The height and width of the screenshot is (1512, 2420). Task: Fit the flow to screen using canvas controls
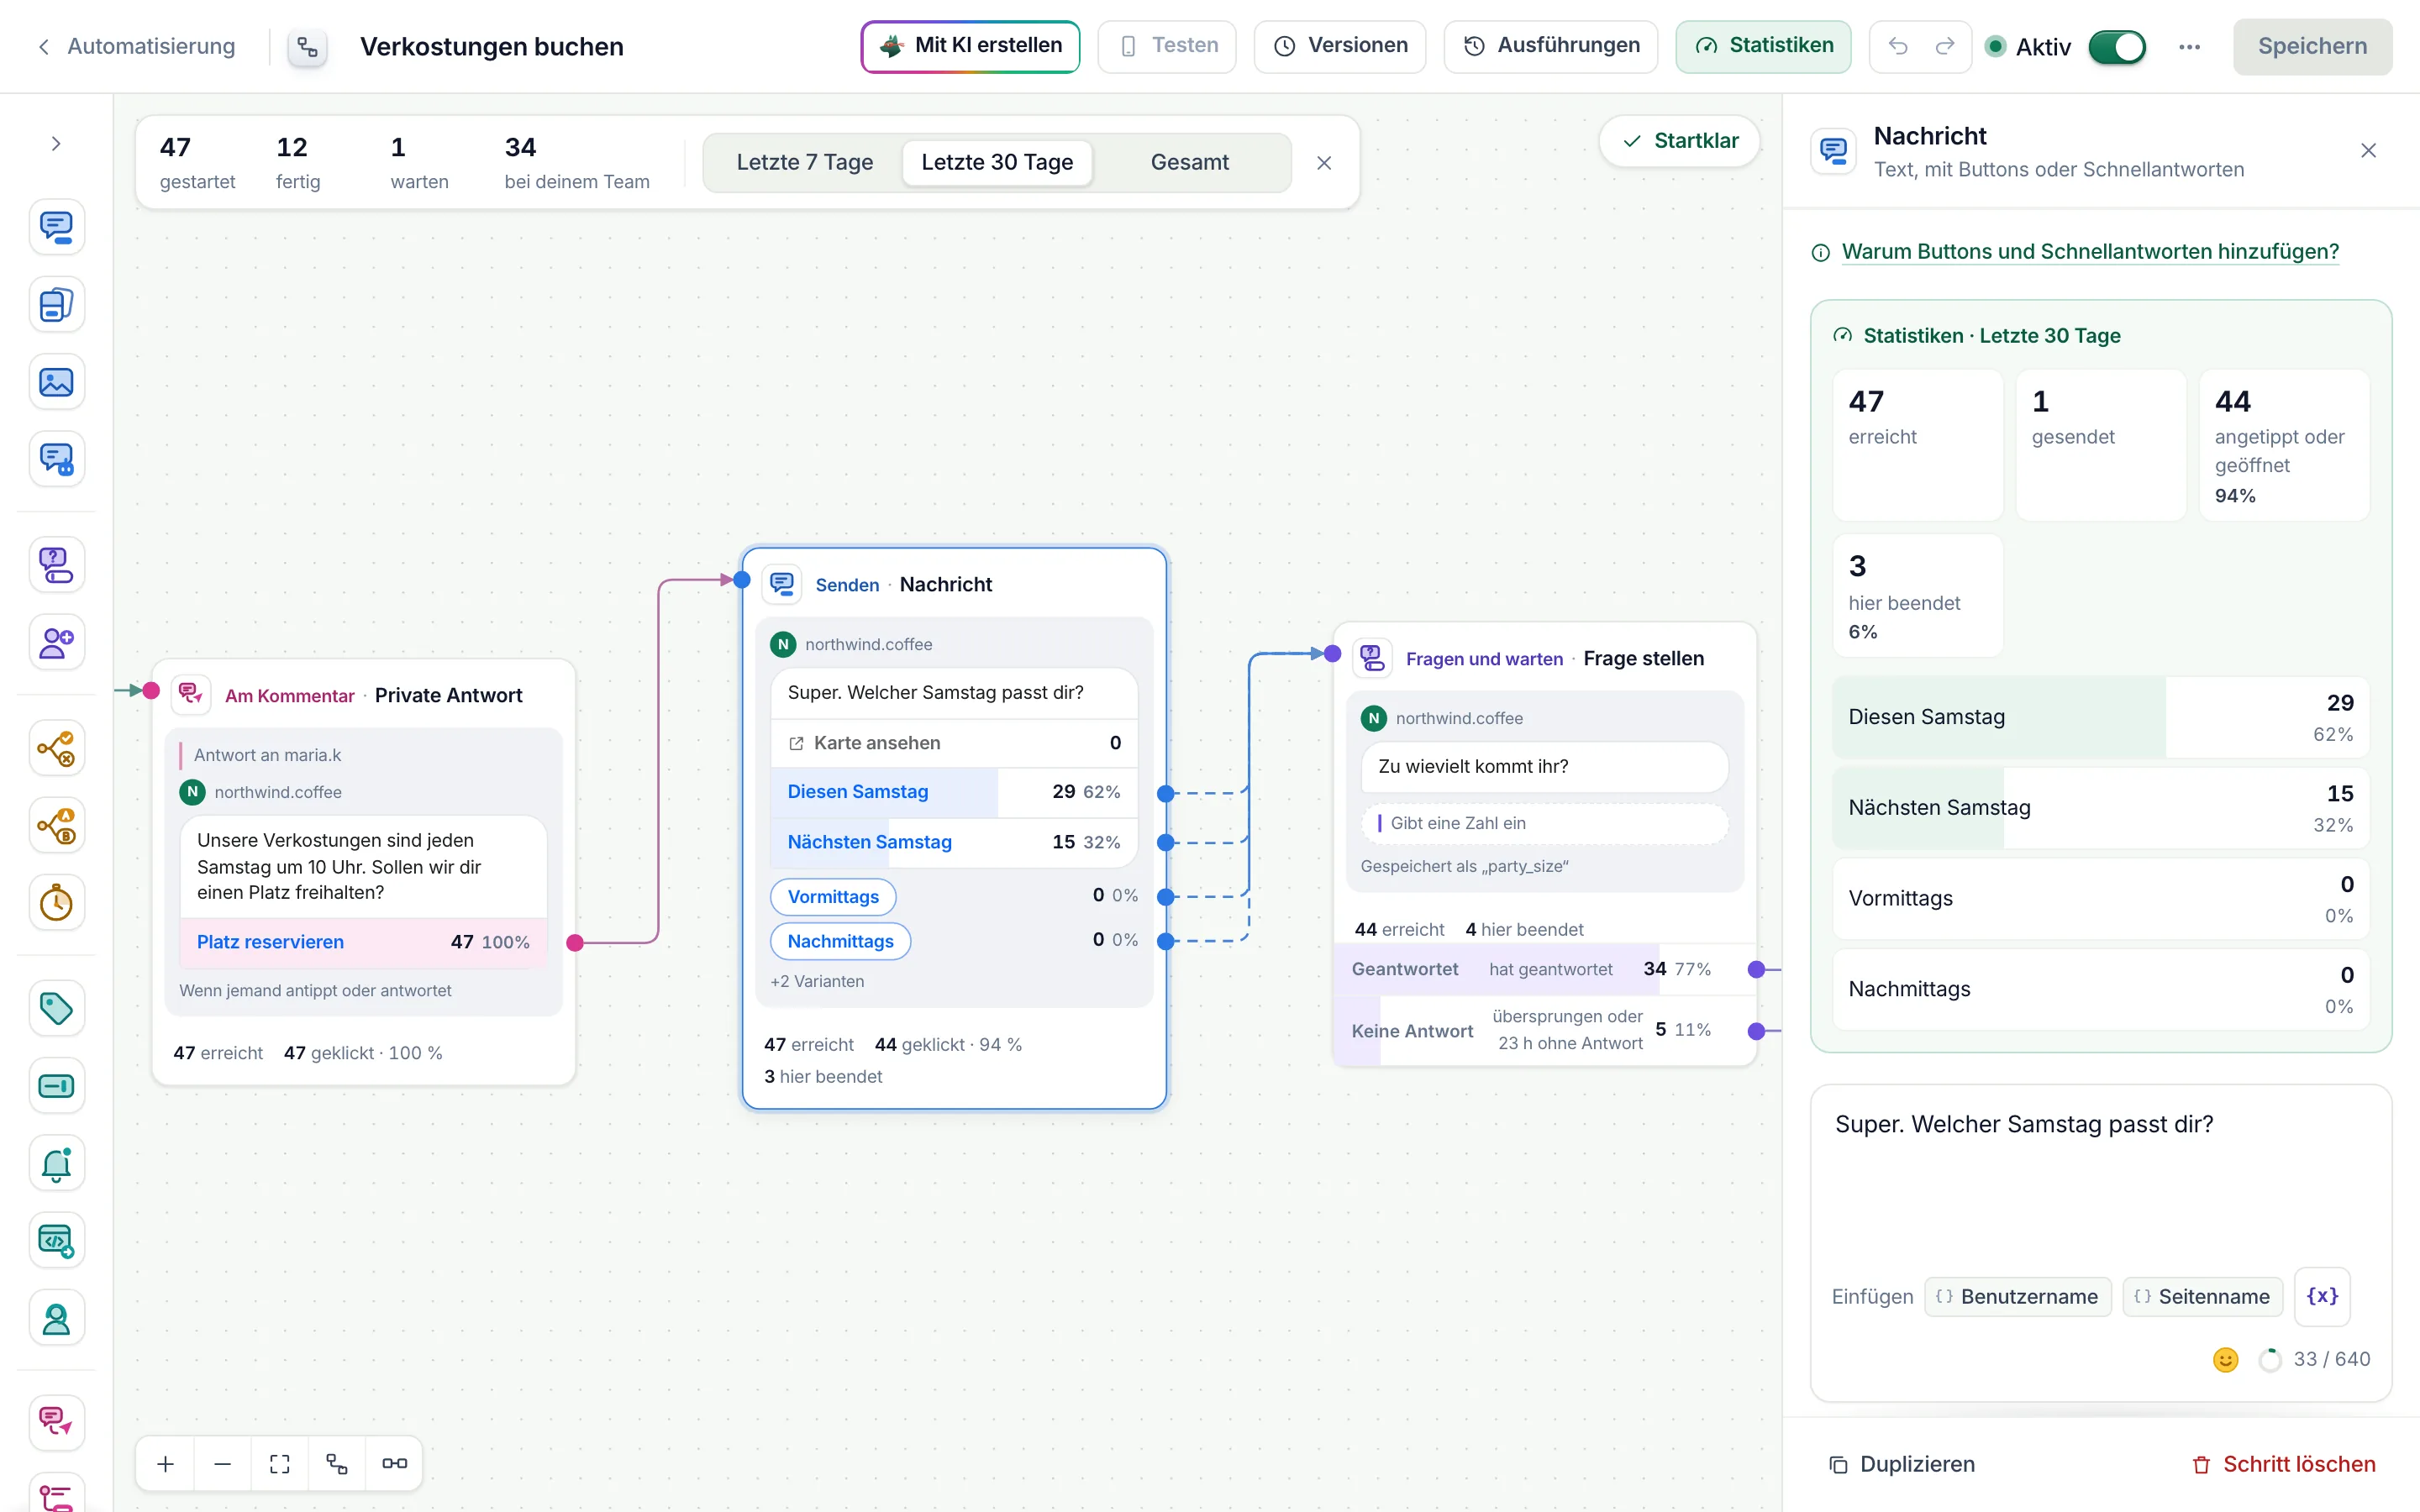click(x=280, y=1464)
